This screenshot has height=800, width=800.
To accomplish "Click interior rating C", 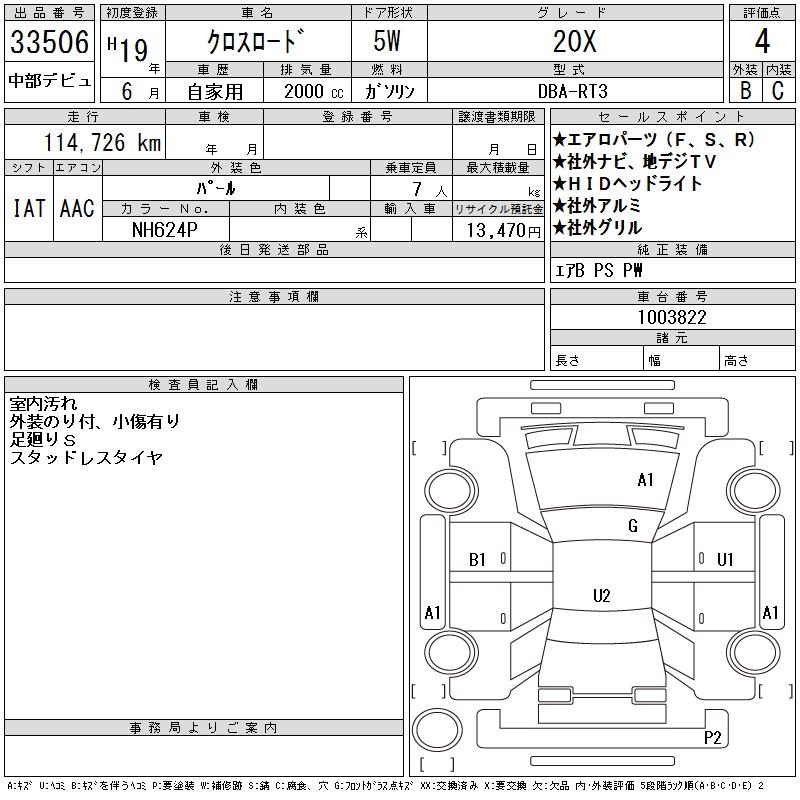I will 778,90.
